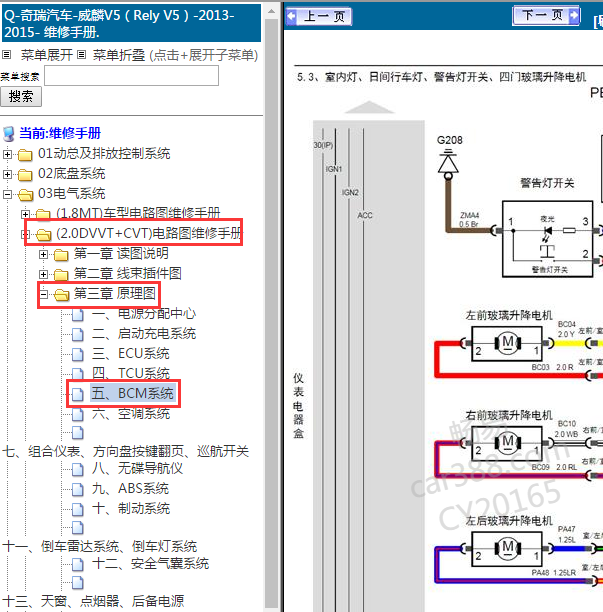
Task: Click the left panel vertical scrollbar thumb
Action: 271,312
